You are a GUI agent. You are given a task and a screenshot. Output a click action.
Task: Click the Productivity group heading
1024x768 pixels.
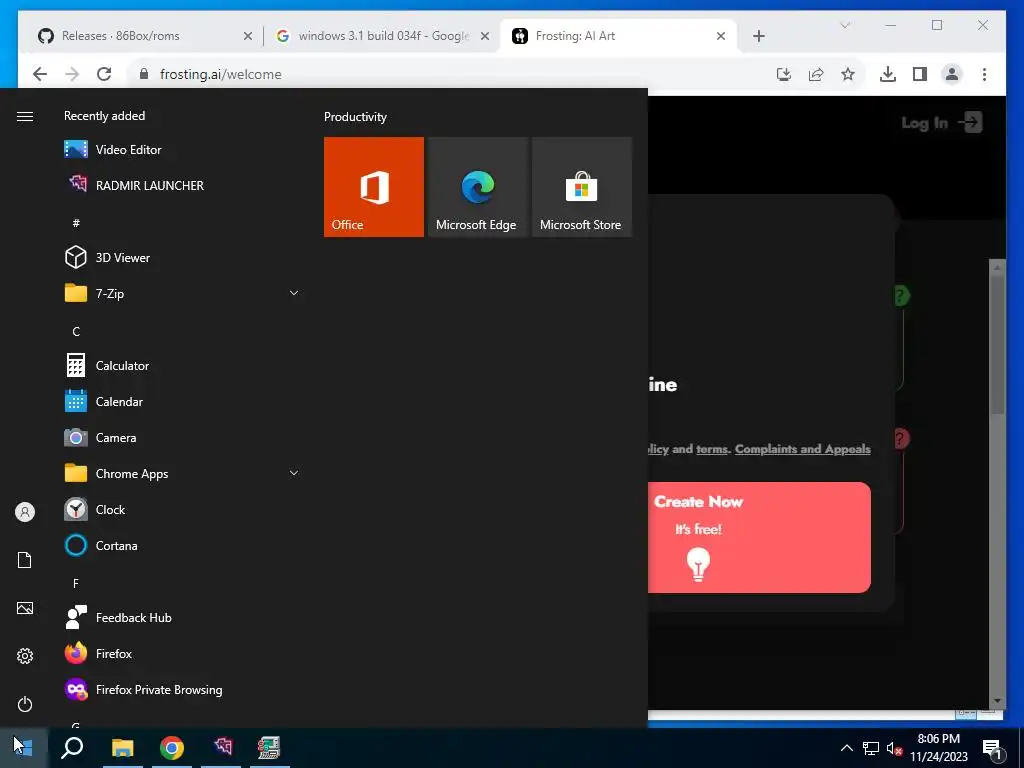(x=355, y=117)
